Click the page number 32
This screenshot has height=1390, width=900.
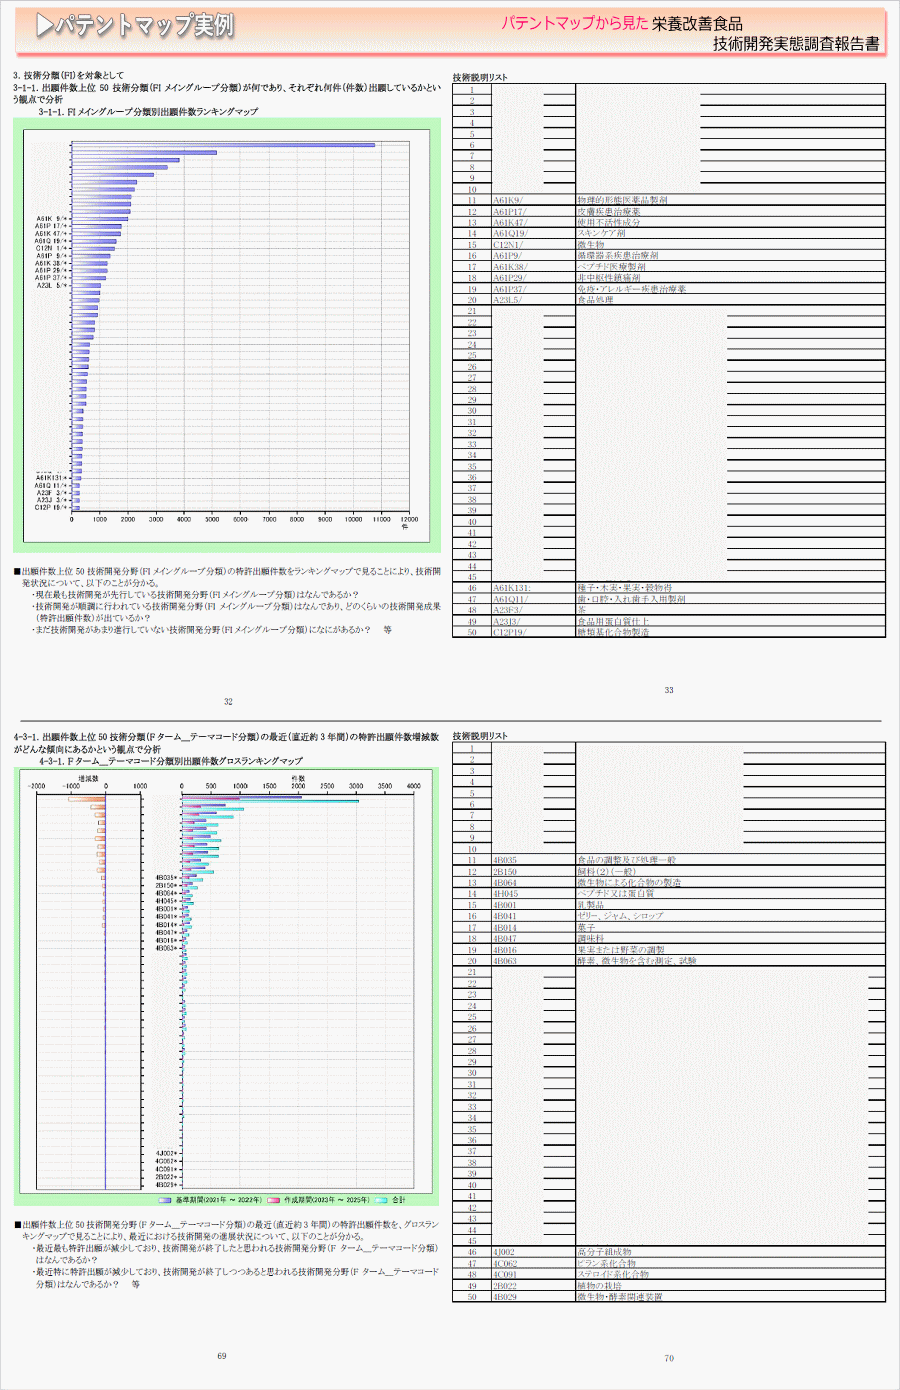(228, 702)
